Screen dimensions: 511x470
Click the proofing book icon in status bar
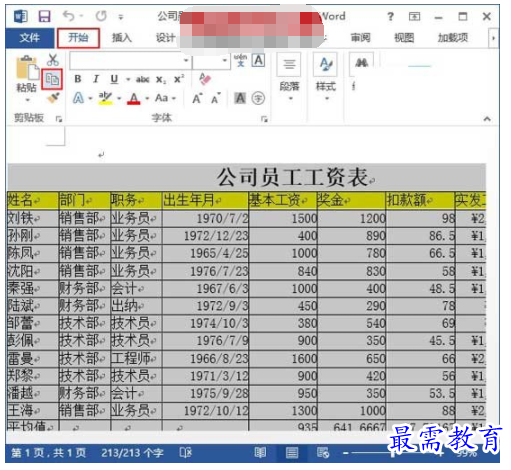pyautogui.click(x=186, y=453)
